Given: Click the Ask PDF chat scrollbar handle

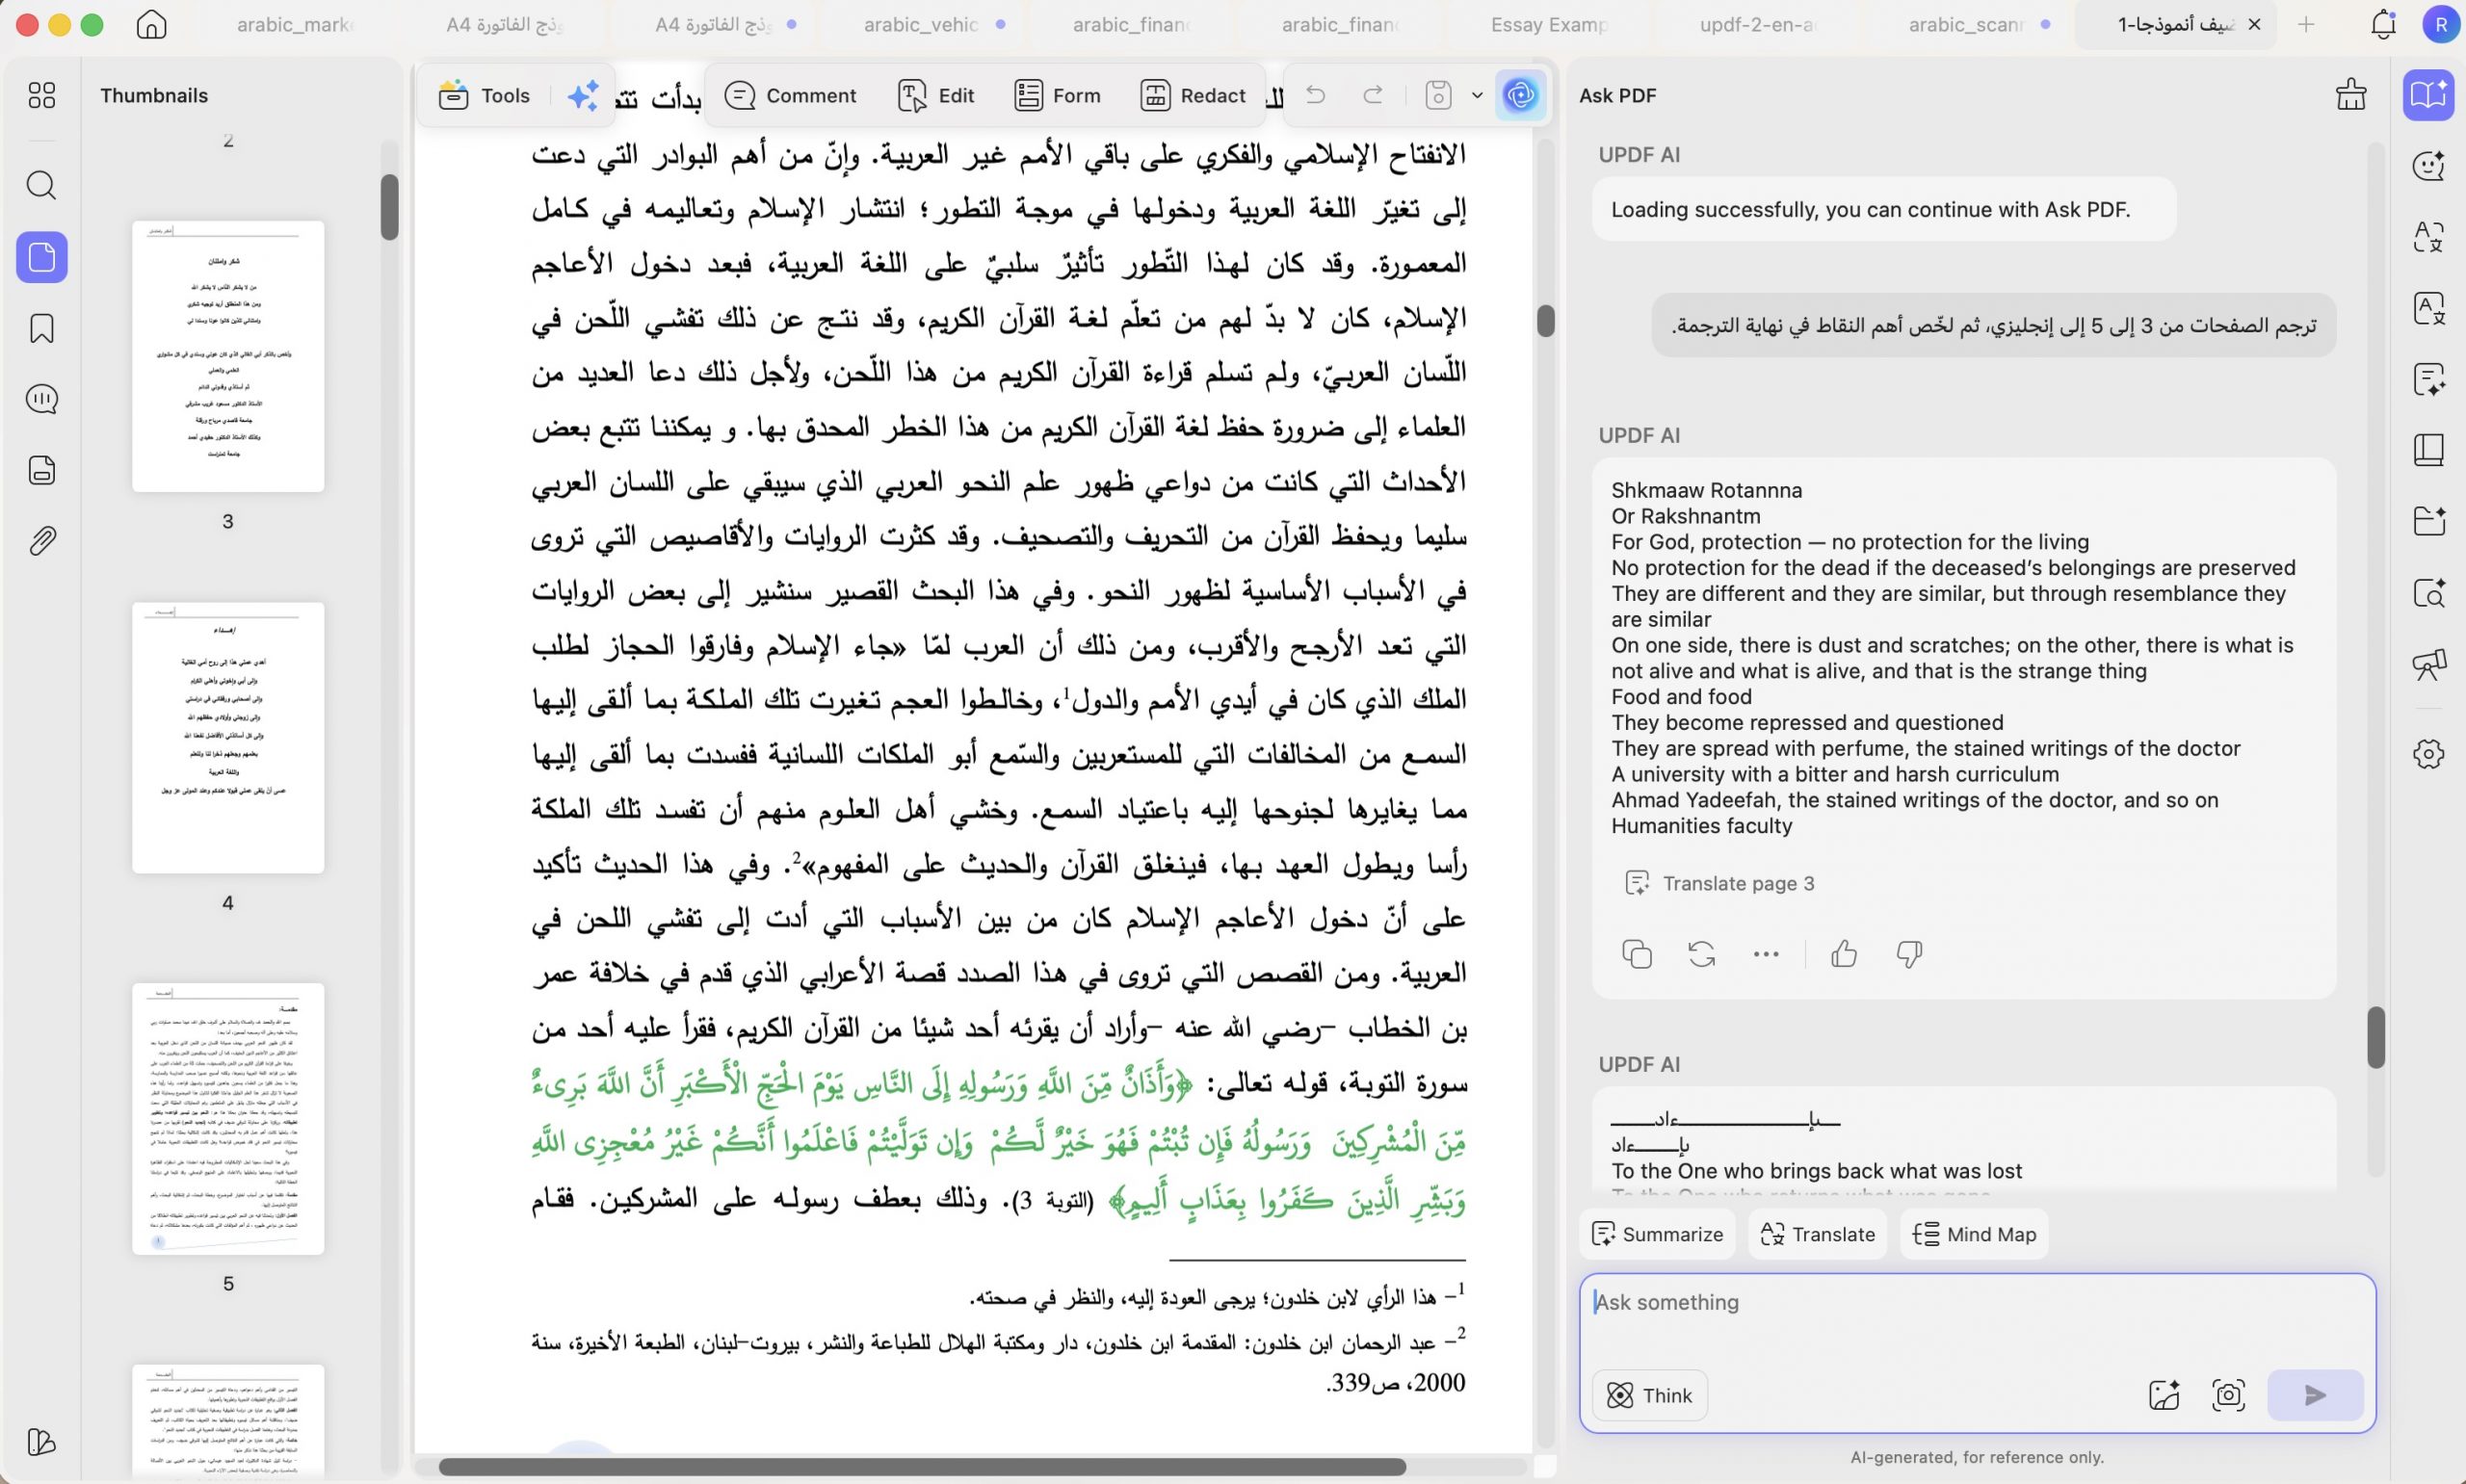Looking at the screenshot, I should coord(2376,1037).
